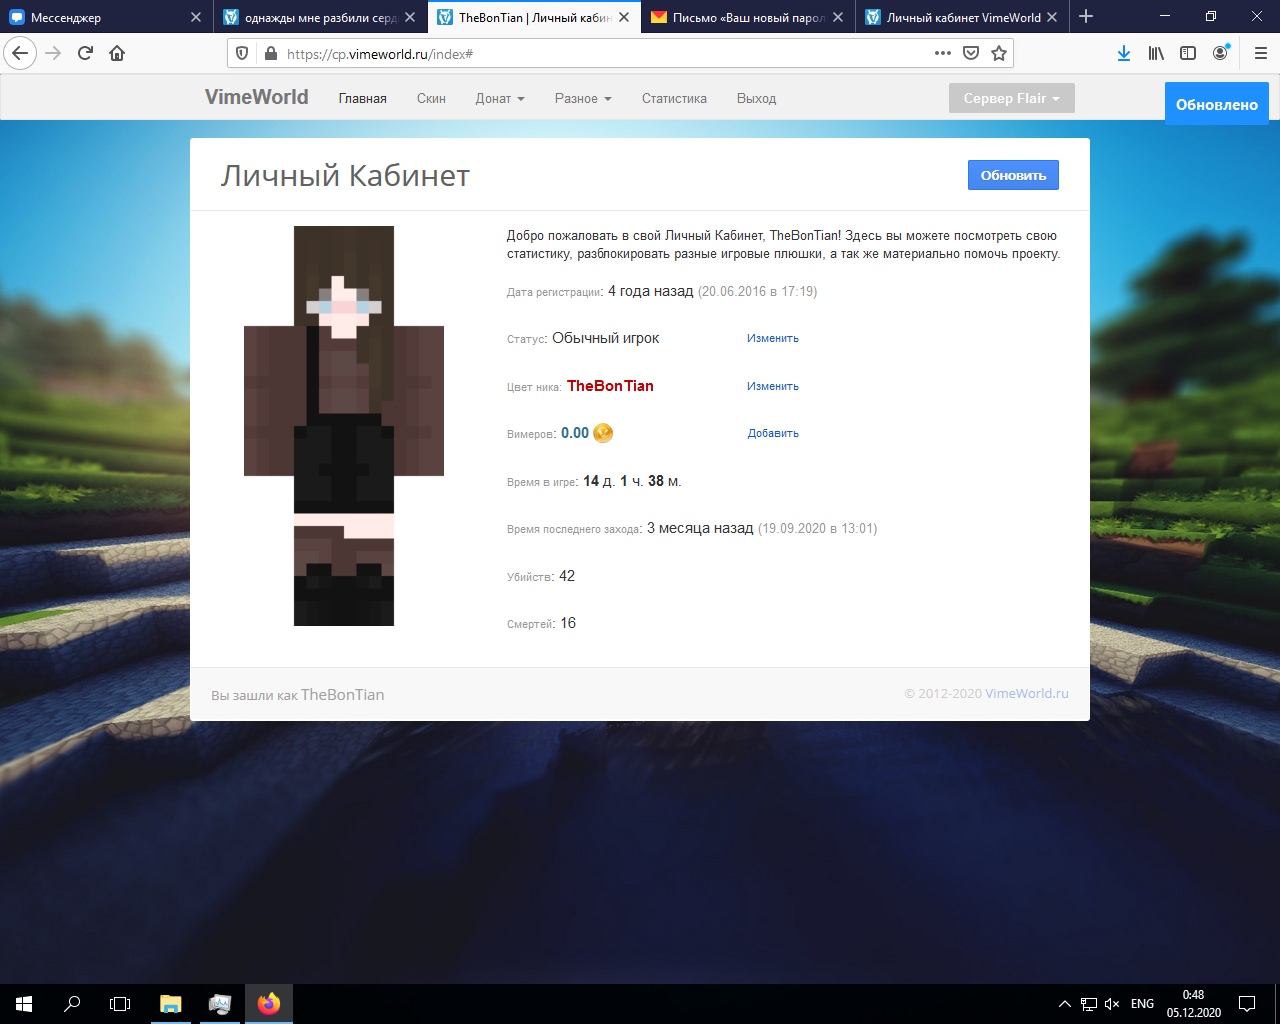The height and width of the screenshot is (1024, 1280).
Task: Expand the Сервер Flair dropdown
Action: click(x=1011, y=98)
